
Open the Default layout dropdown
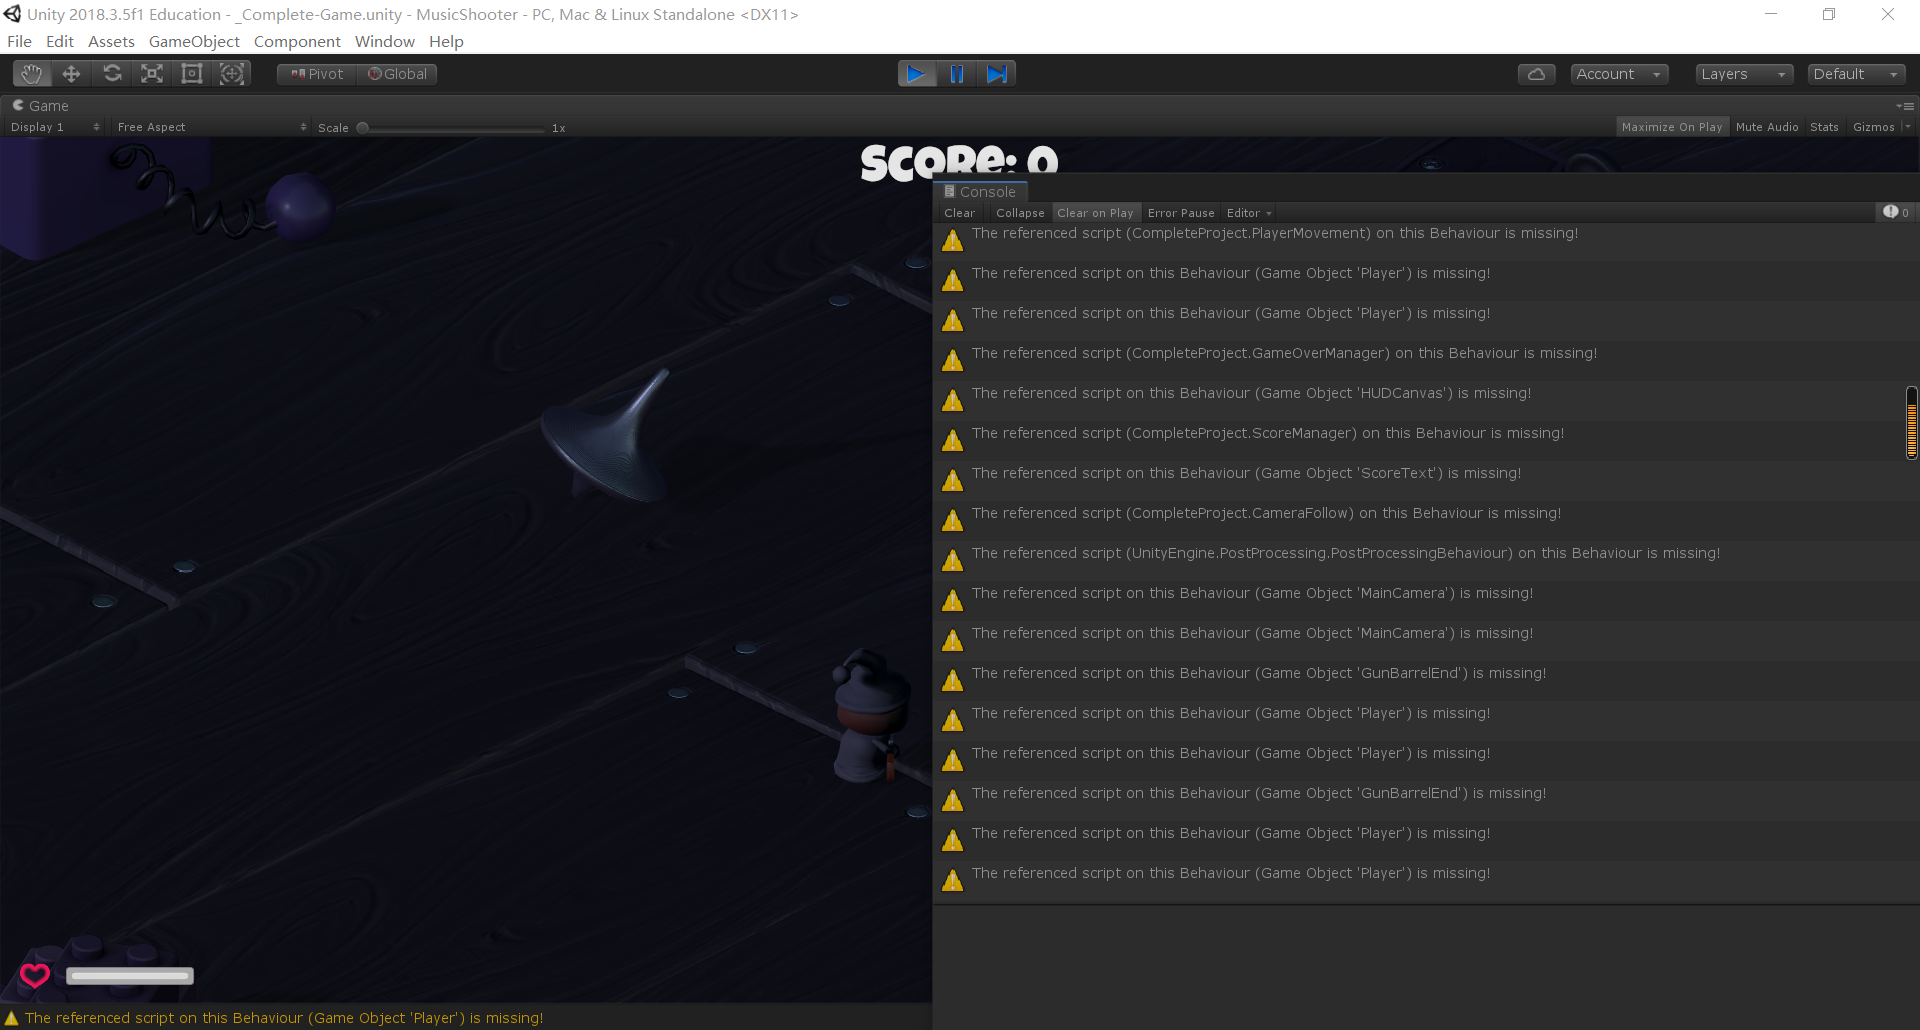pyautogui.click(x=1856, y=74)
